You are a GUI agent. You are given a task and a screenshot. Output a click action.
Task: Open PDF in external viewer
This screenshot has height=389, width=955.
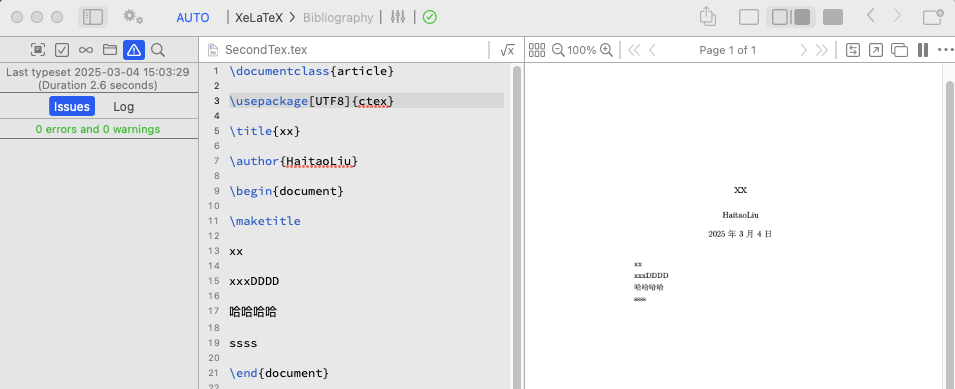click(x=875, y=50)
